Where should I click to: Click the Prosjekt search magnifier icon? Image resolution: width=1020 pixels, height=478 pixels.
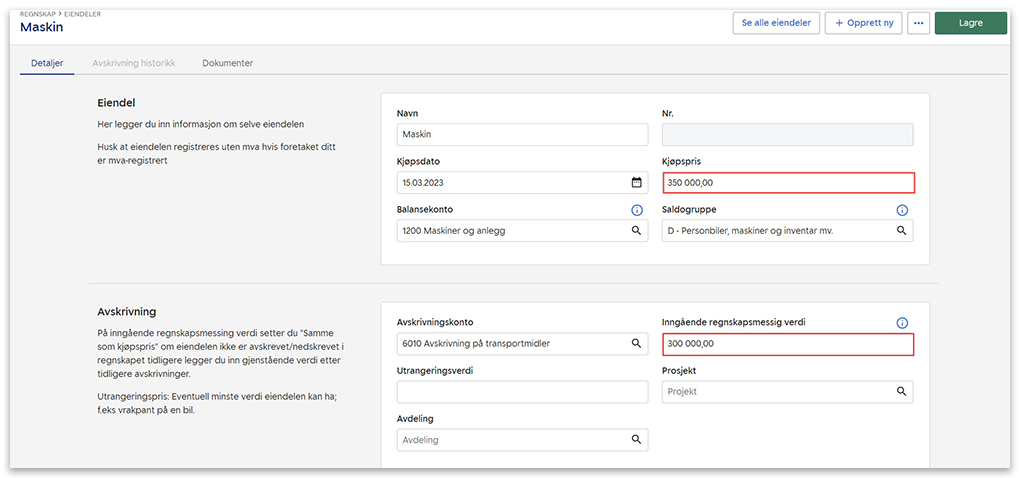tap(901, 392)
